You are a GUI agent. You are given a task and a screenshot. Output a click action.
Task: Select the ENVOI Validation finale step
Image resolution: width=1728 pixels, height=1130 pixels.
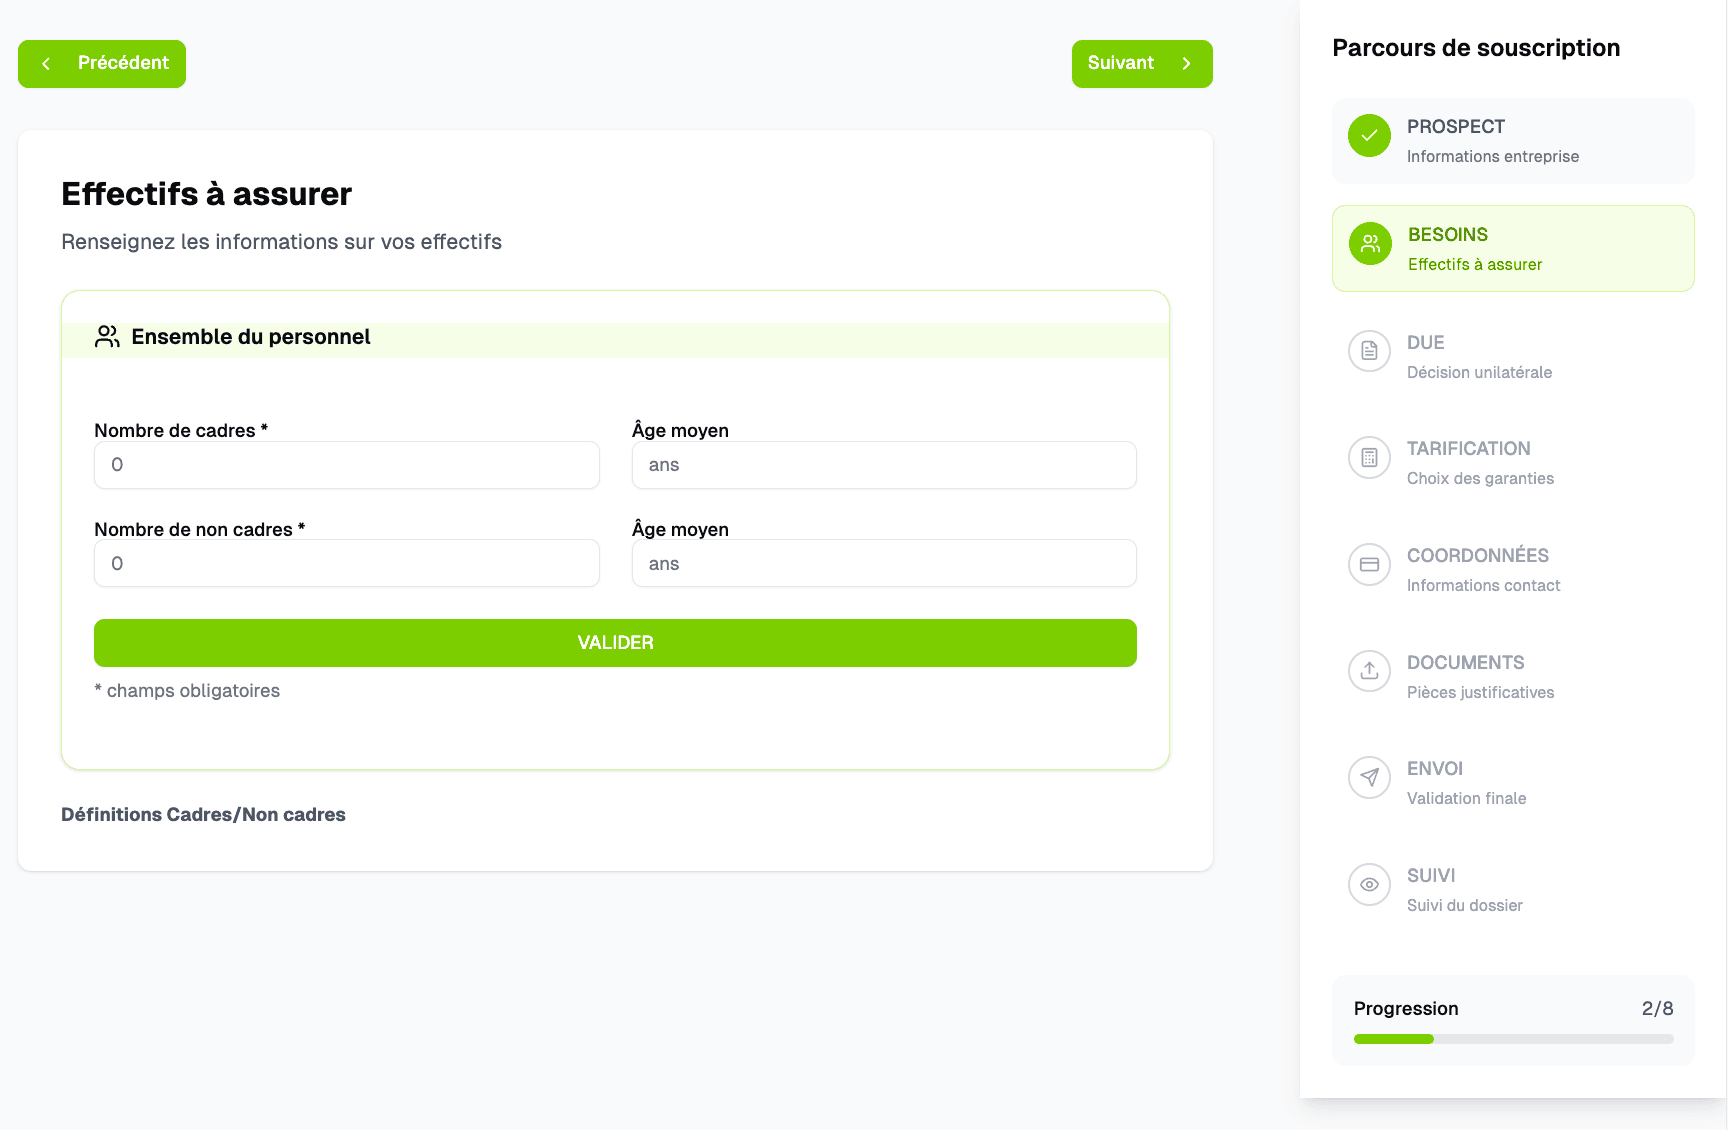click(1466, 782)
